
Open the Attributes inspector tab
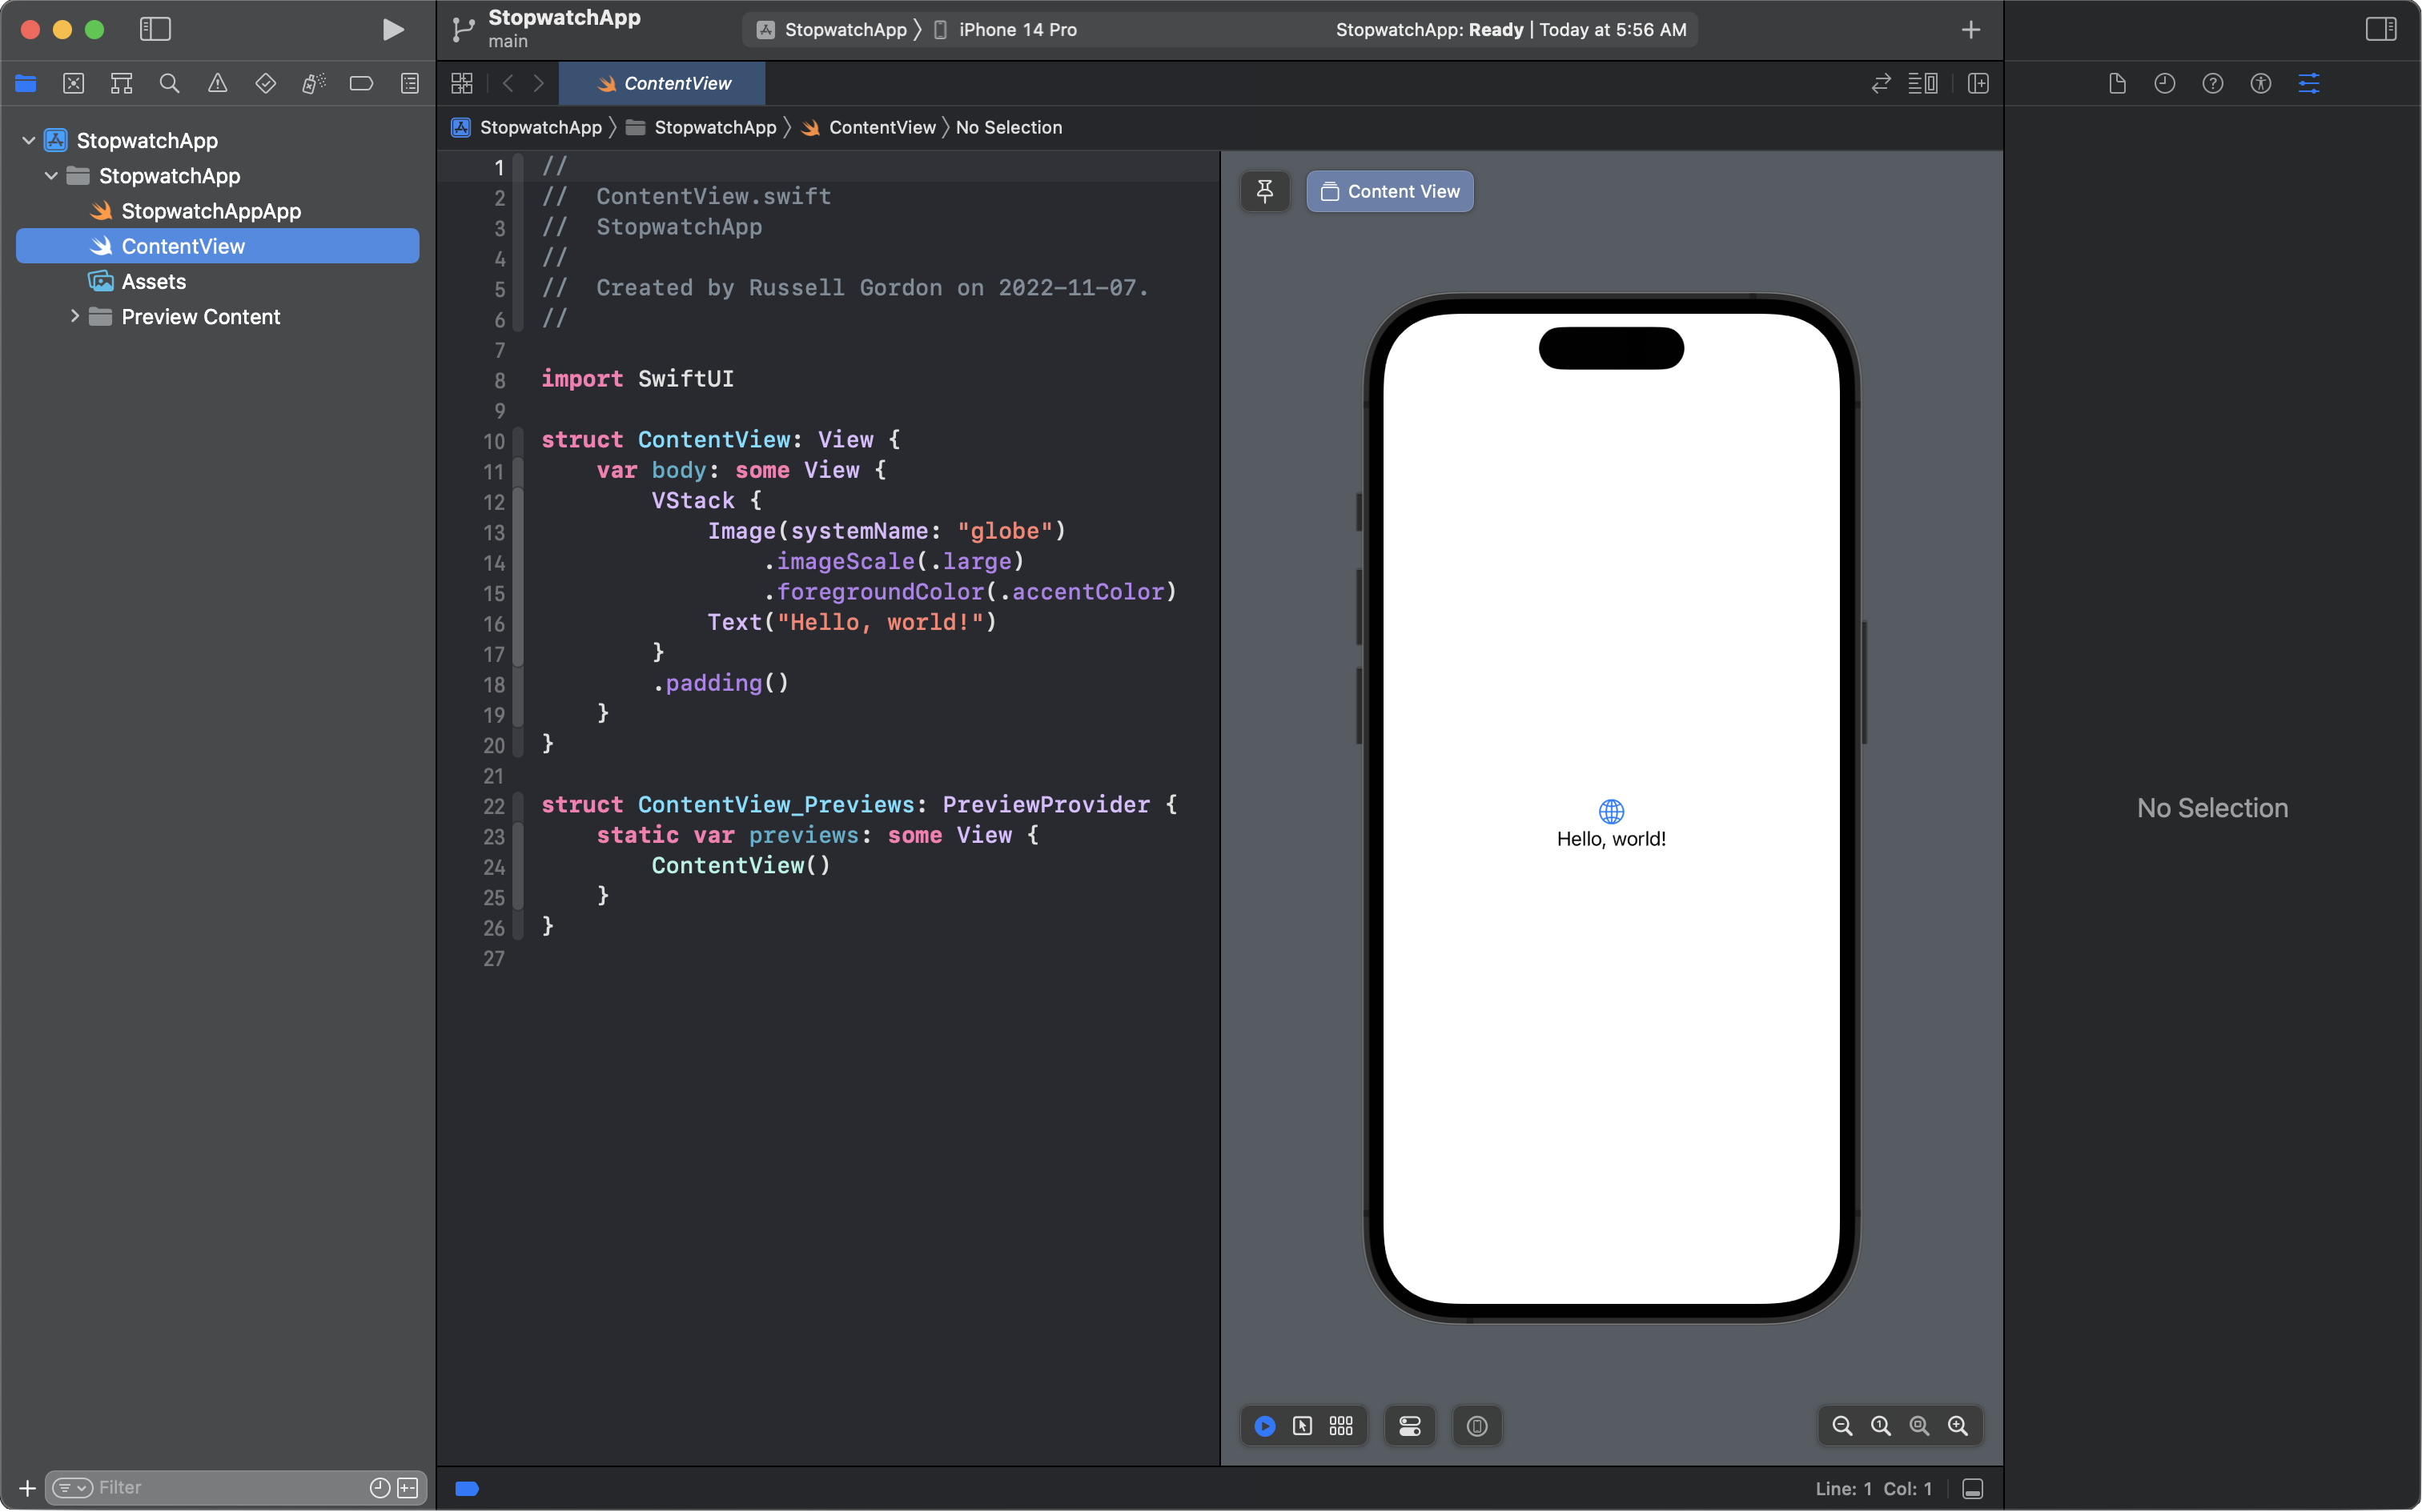click(2308, 84)
